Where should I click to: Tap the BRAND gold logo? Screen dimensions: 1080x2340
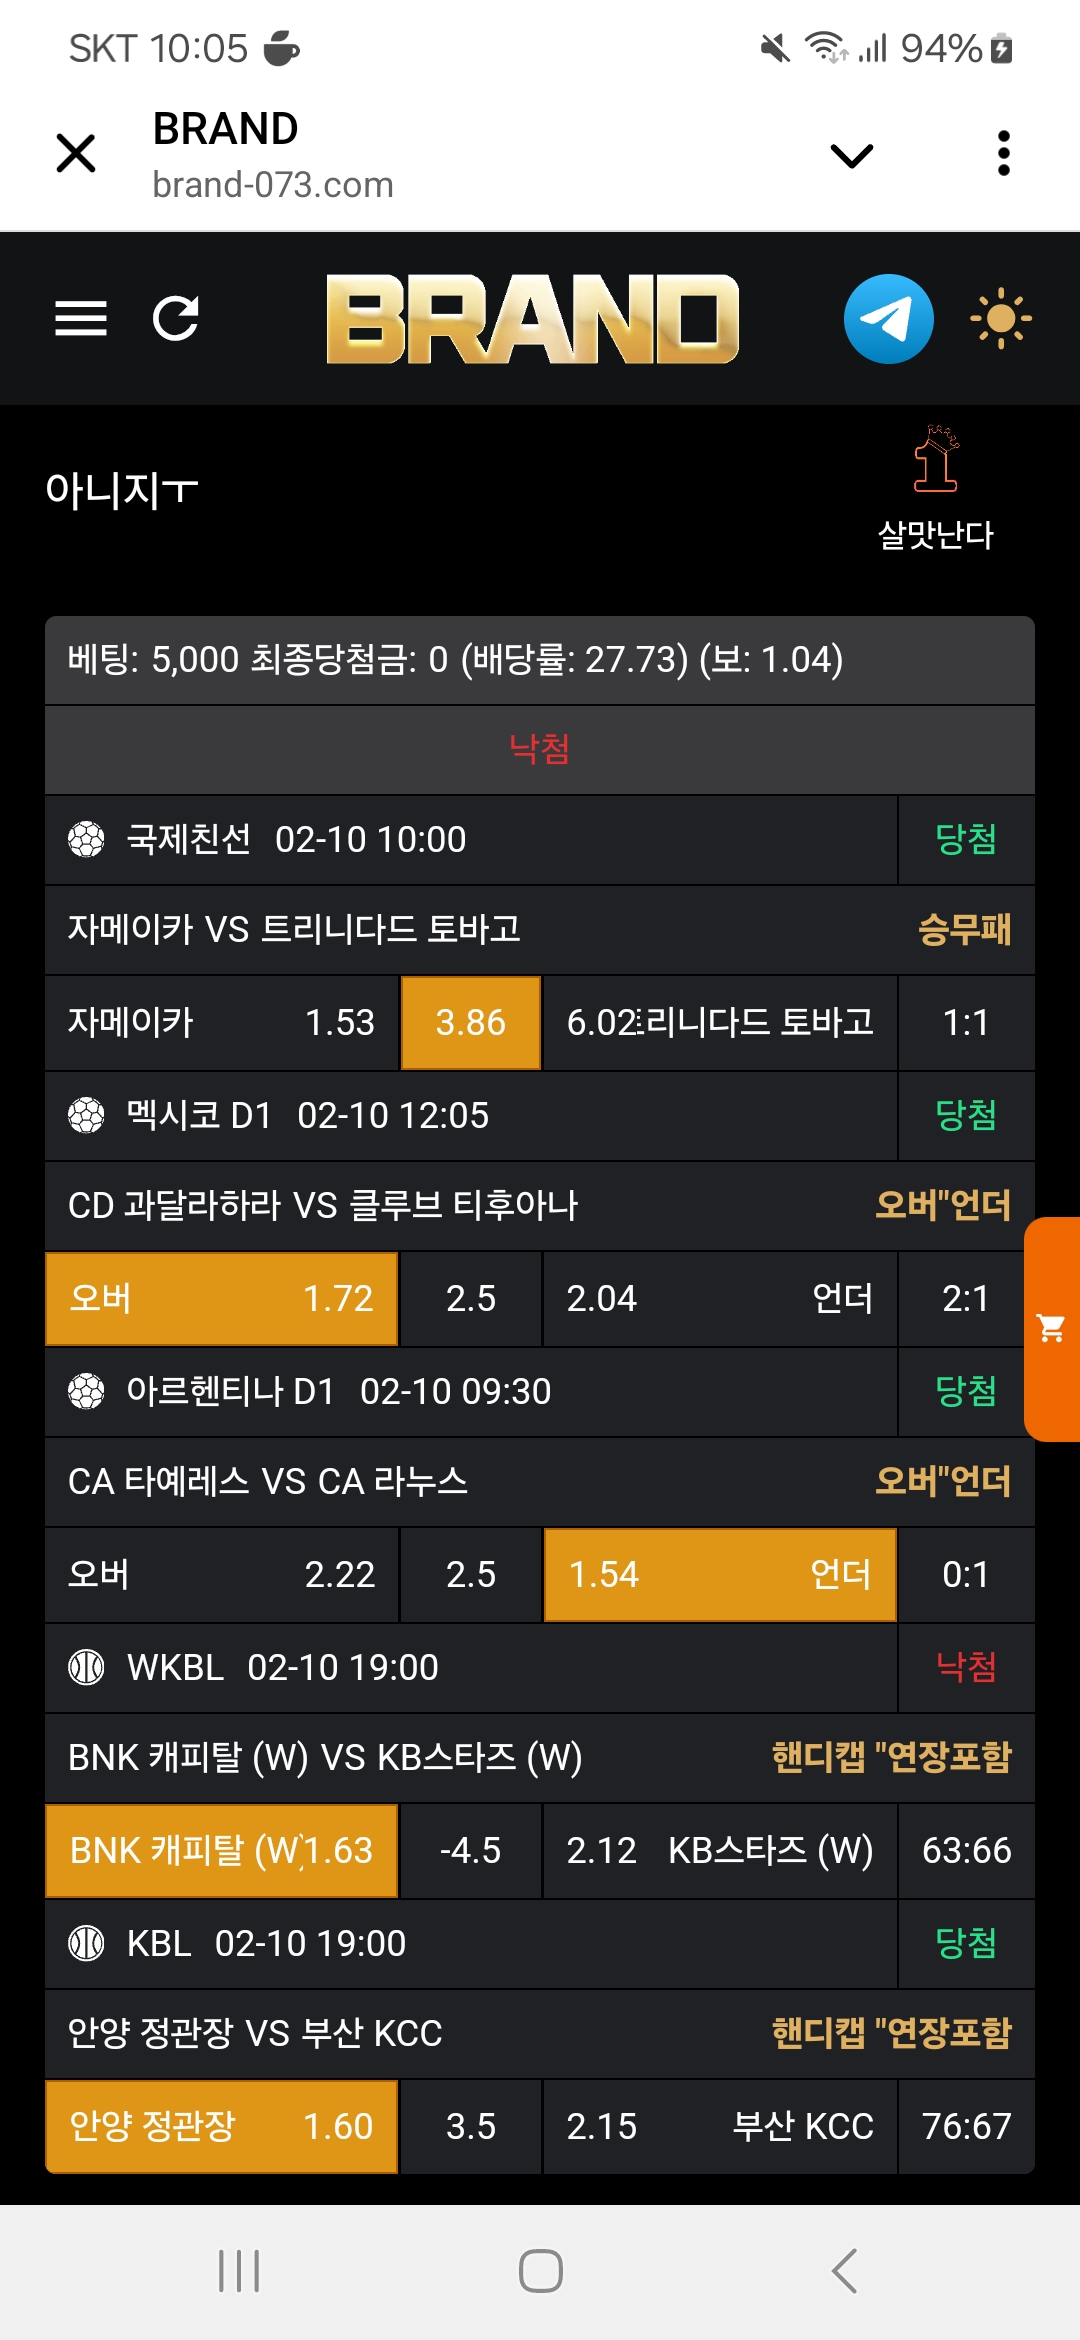pos(532,319)
